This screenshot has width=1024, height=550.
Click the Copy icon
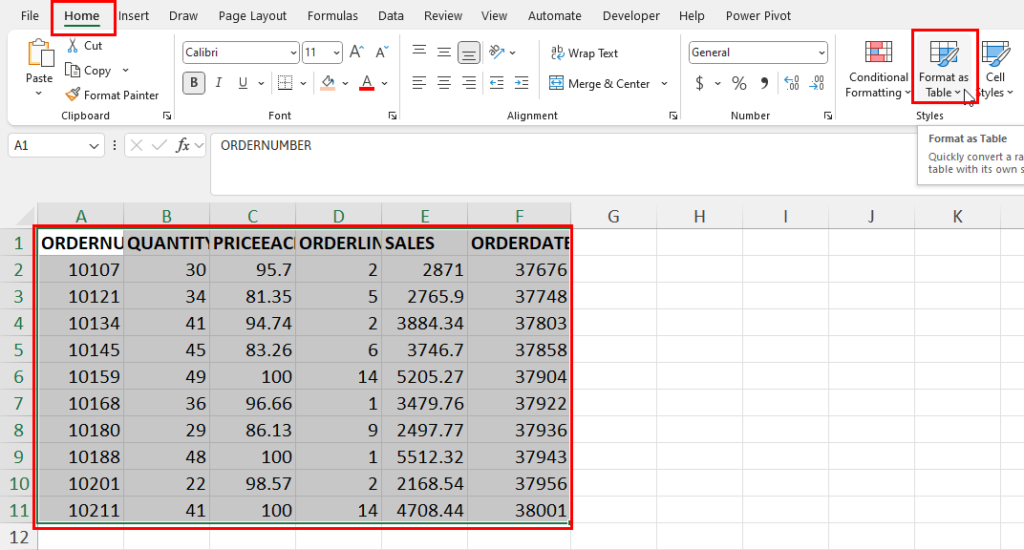click(x=72, y=70)
